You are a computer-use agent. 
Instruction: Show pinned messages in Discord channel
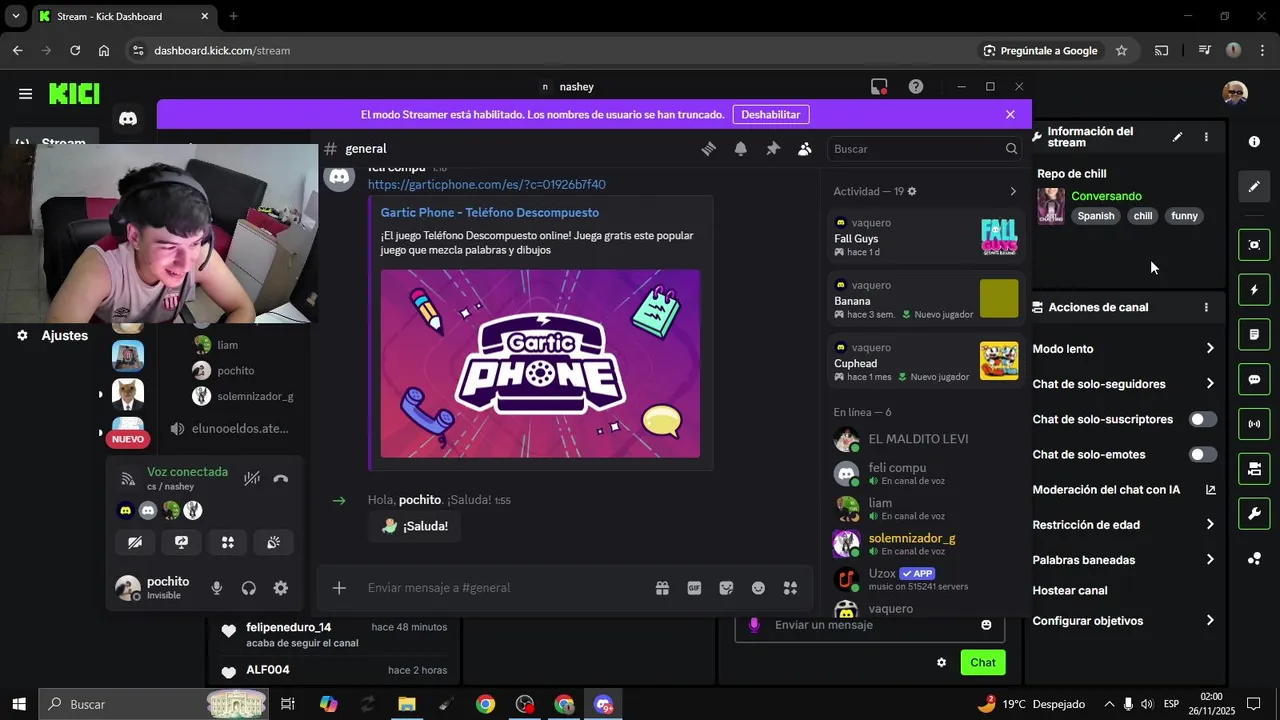(773, 149)
